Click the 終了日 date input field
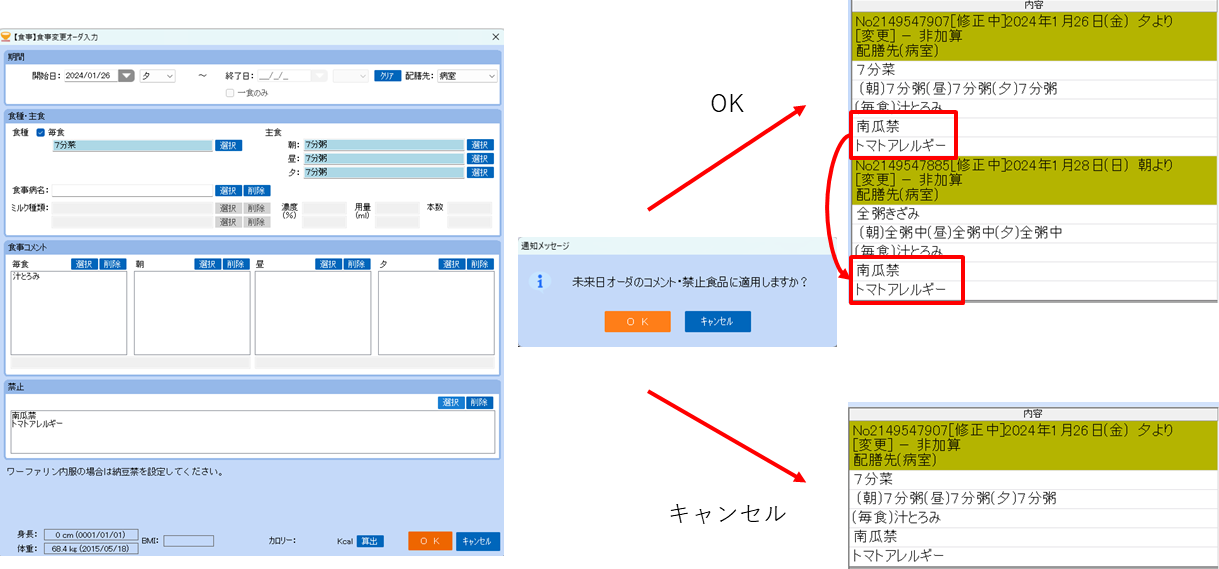 (x=282, y=76)
